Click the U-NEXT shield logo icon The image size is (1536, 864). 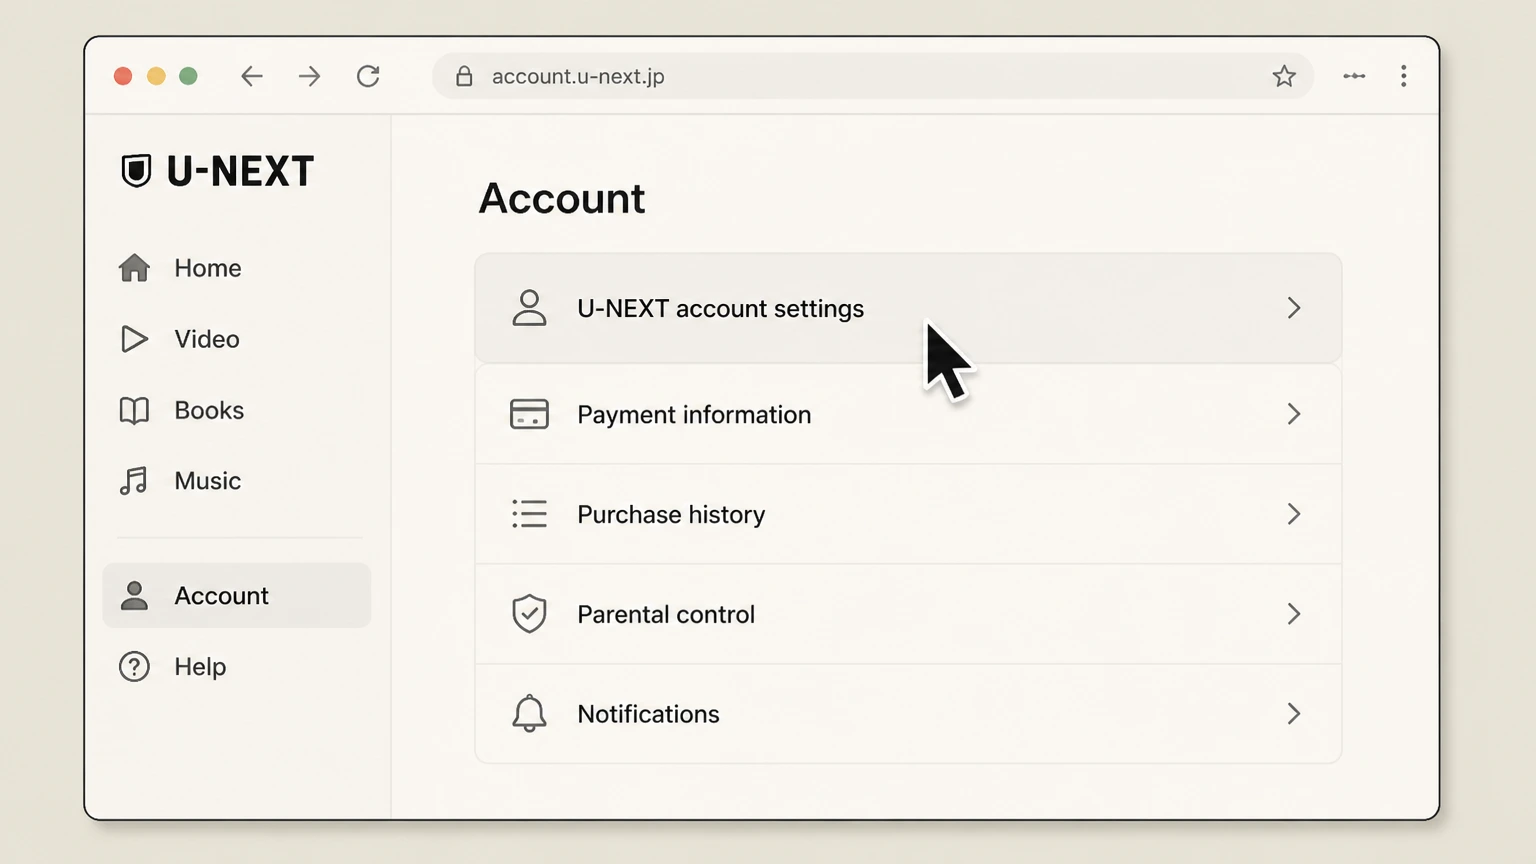(x=136, y=171)
